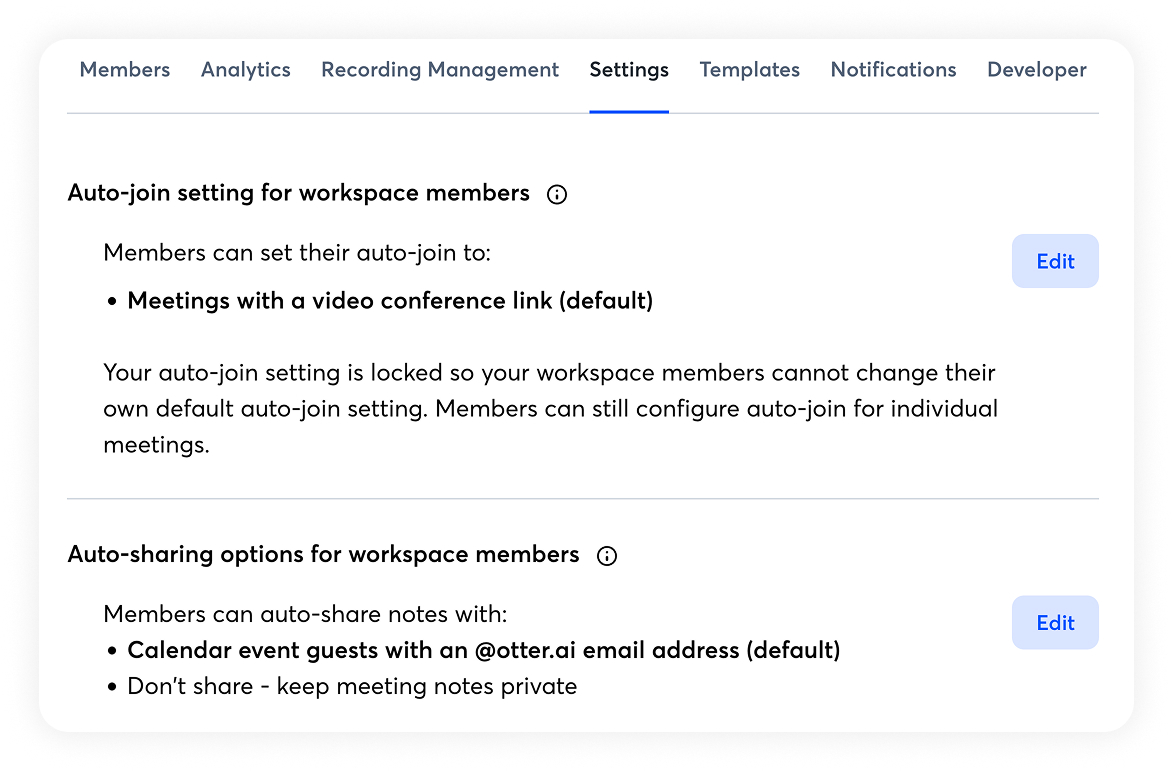Click the locked auto-join explanation paragraph
The height and width of the screenshot is (771, 1173).
[x=550, y=409]
